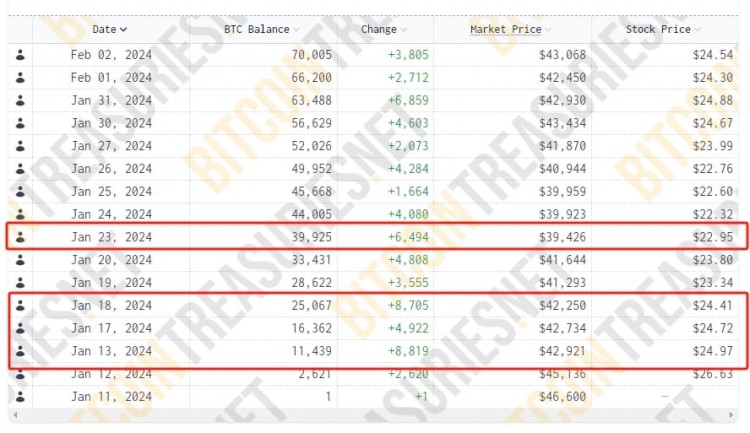Click person icon beside Jan 13, 2024
The height and width of the screenshot is (433, 750).
pos(20,351)
